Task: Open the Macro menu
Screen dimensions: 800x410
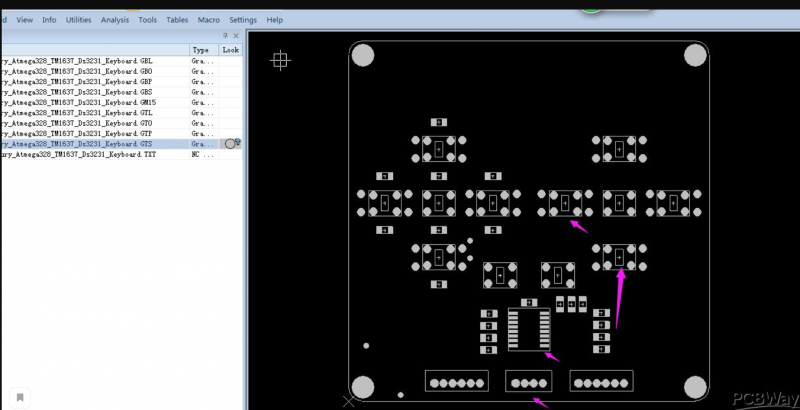Action: pyautogui.click(x=209, y=20)
